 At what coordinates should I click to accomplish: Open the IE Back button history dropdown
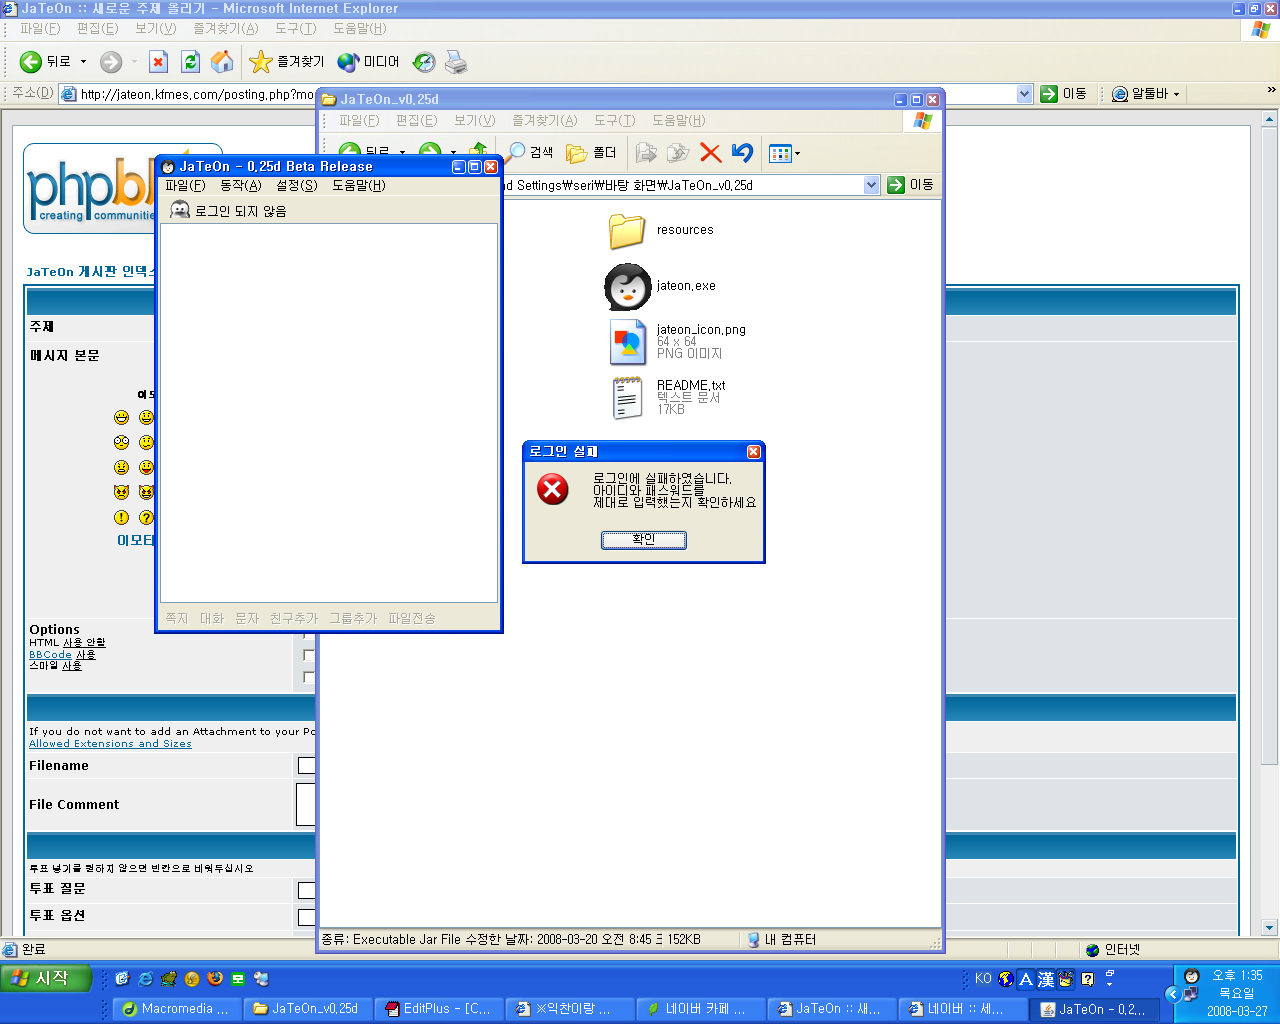pyautogui.click(x=83, y=62)
